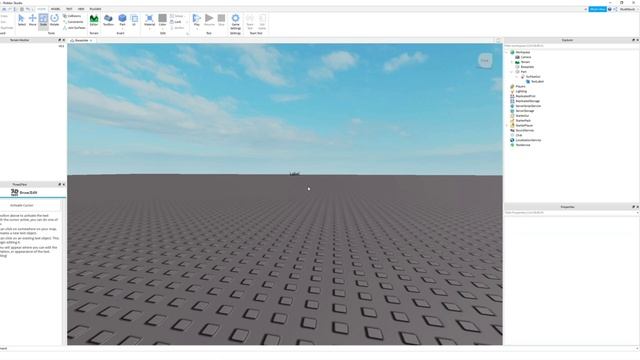The height and width of the screenshot is (360, 640).
Task: Toggle Lock on selection
Action: (x=176, y=22)
